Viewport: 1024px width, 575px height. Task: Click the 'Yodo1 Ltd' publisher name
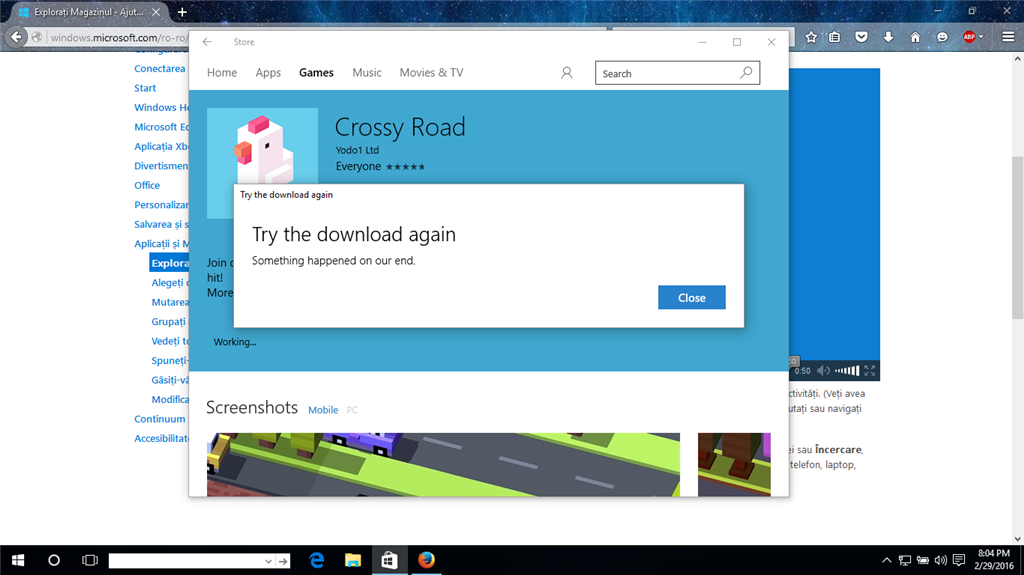click(x=357, y=150)
